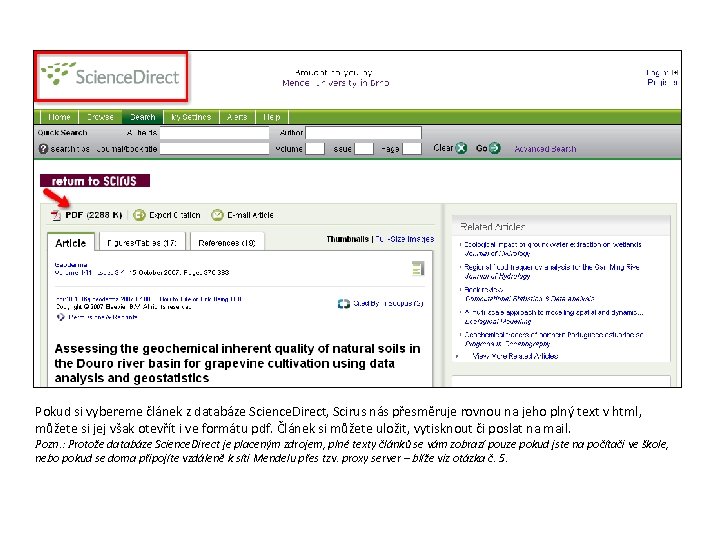Open the Browse menu tab
Viewport: 720px width, 540px height.
pos(100,117)
